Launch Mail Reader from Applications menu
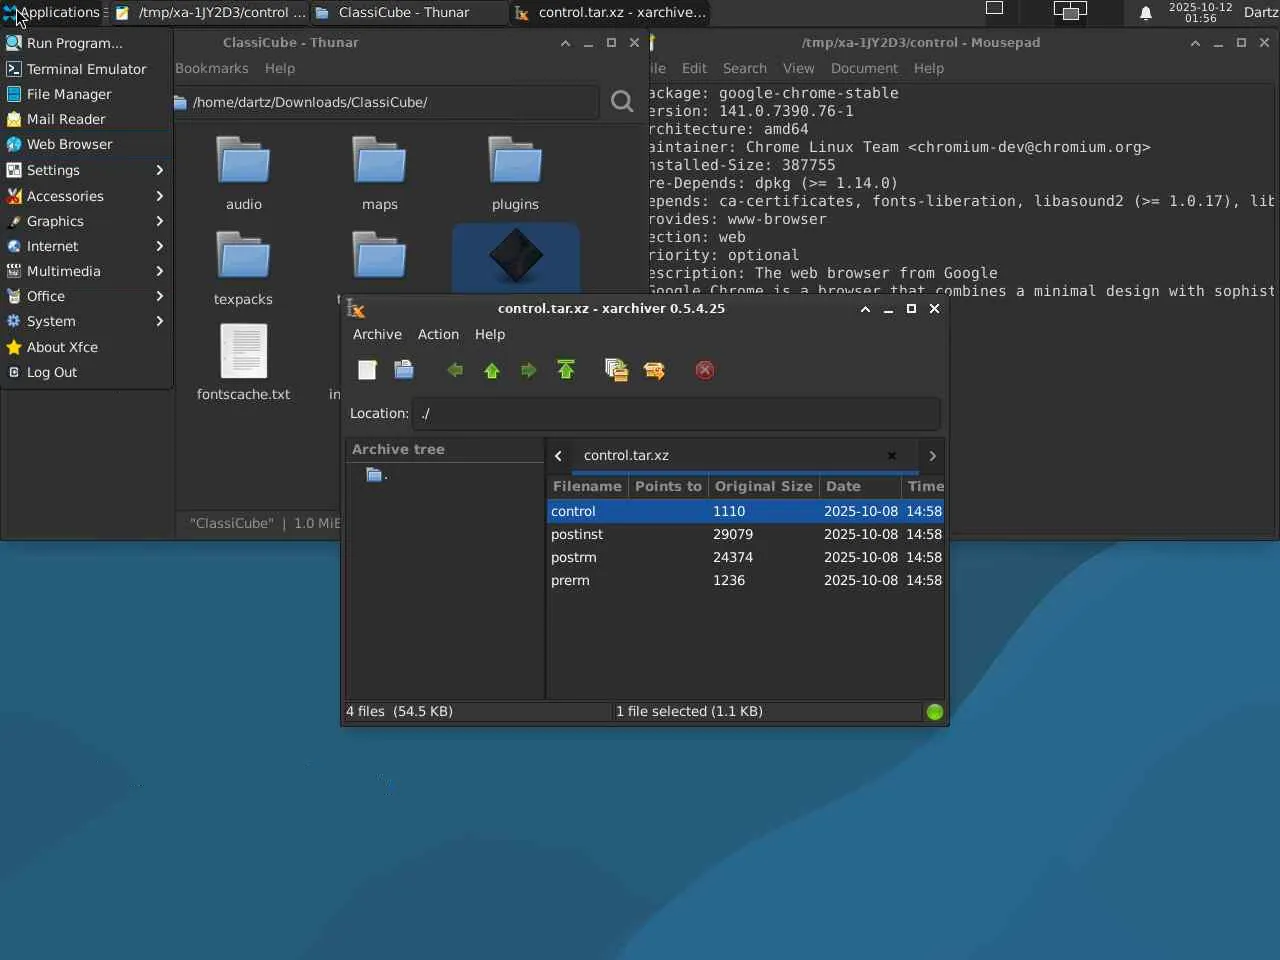This screenshot has height=960, width=1280. tap(86, 119)
